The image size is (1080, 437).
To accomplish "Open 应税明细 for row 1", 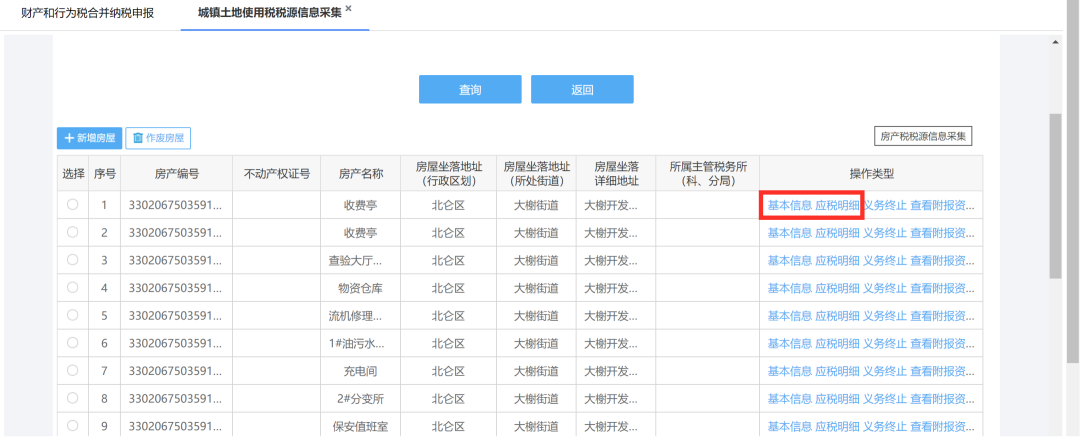I will 837,205.
